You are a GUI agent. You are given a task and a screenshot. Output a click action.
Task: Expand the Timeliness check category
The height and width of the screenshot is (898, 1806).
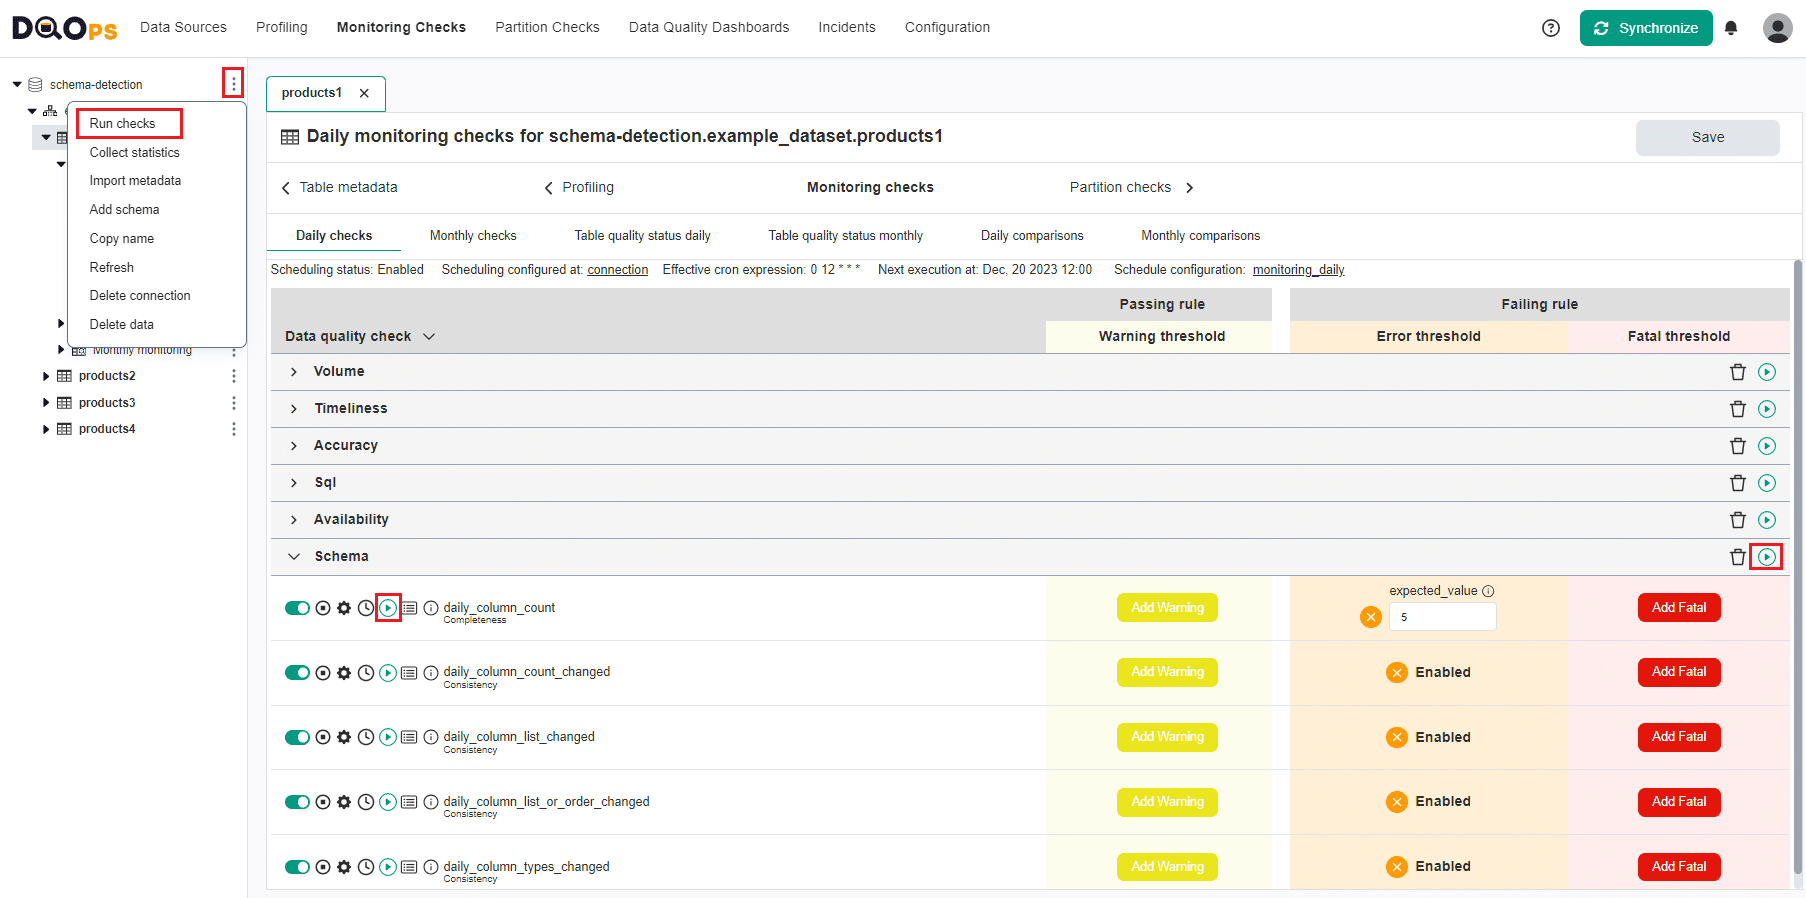[x=294, y=409]
